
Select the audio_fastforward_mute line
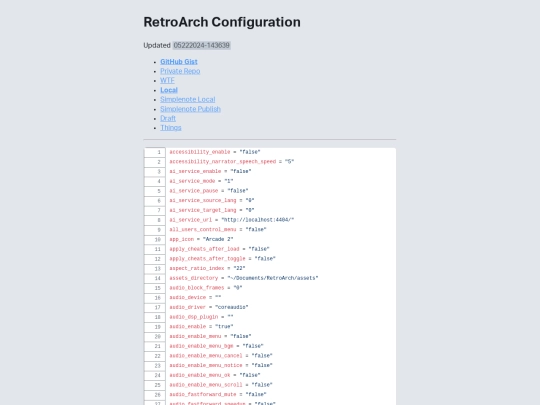[218, 394]
